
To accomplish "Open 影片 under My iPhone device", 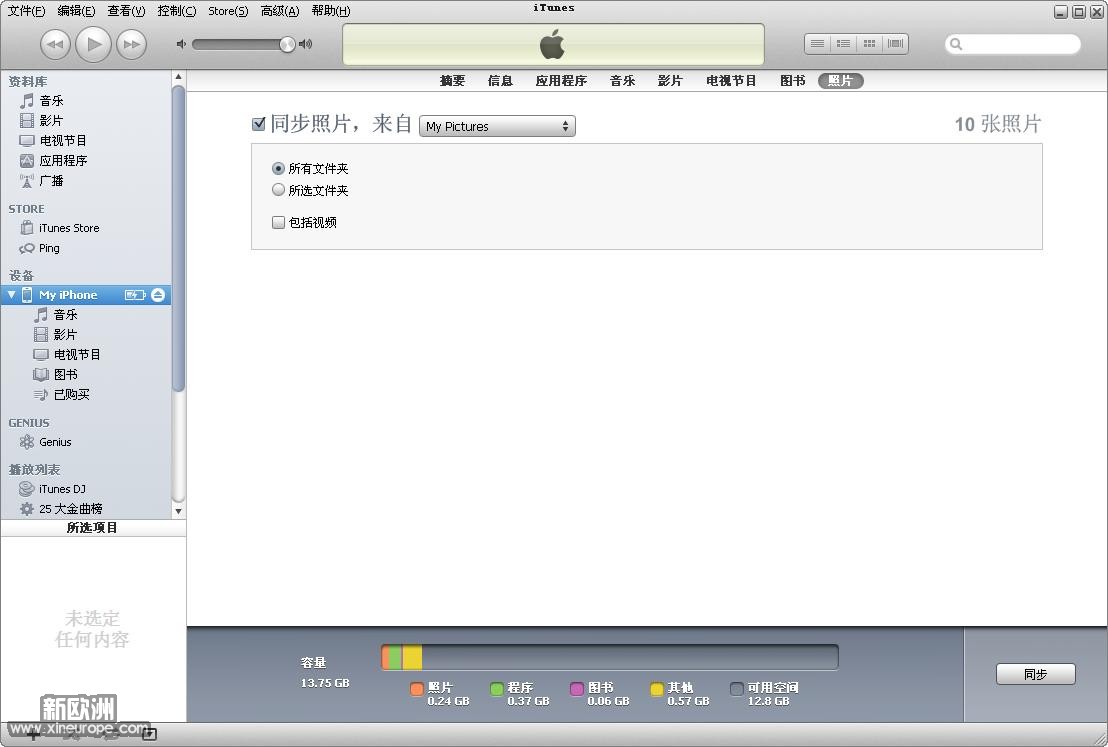I will tap(56, 334).
